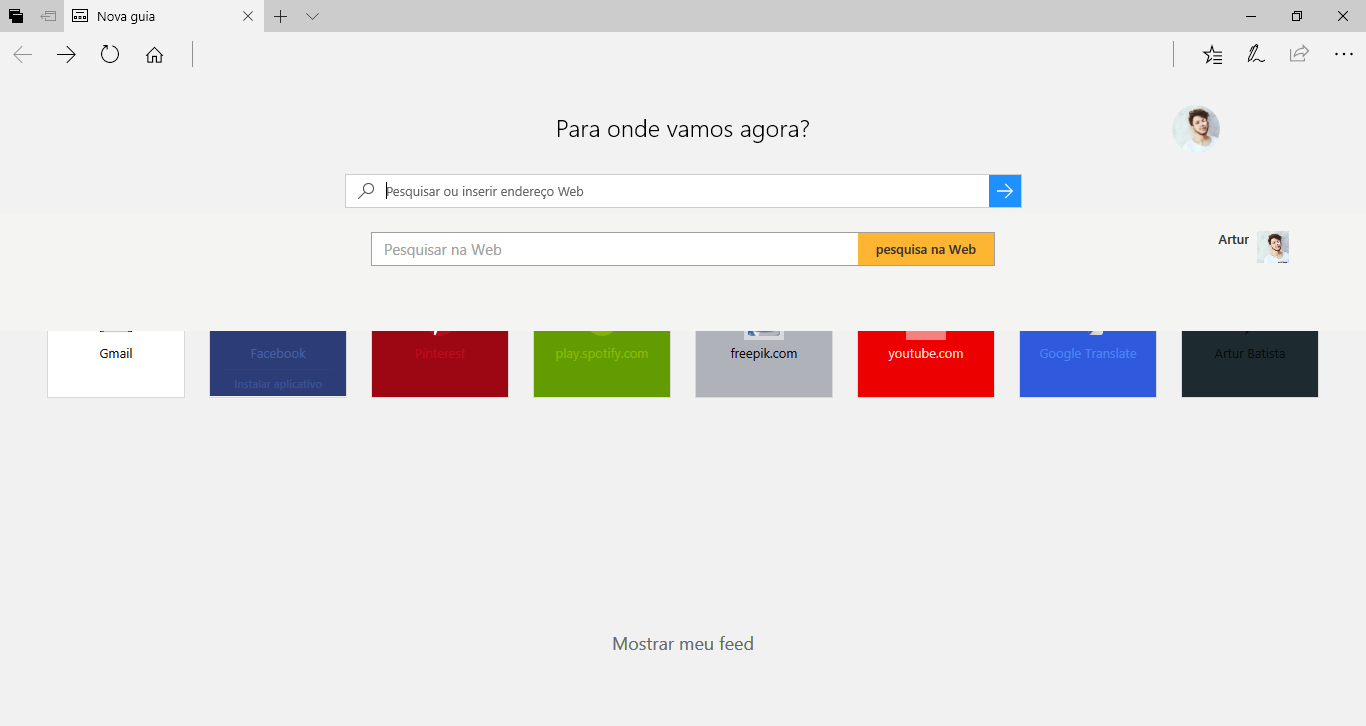Add notes with the pen icon
This screenshot has width=1366, height=726.
click(x=1255, y=55)
